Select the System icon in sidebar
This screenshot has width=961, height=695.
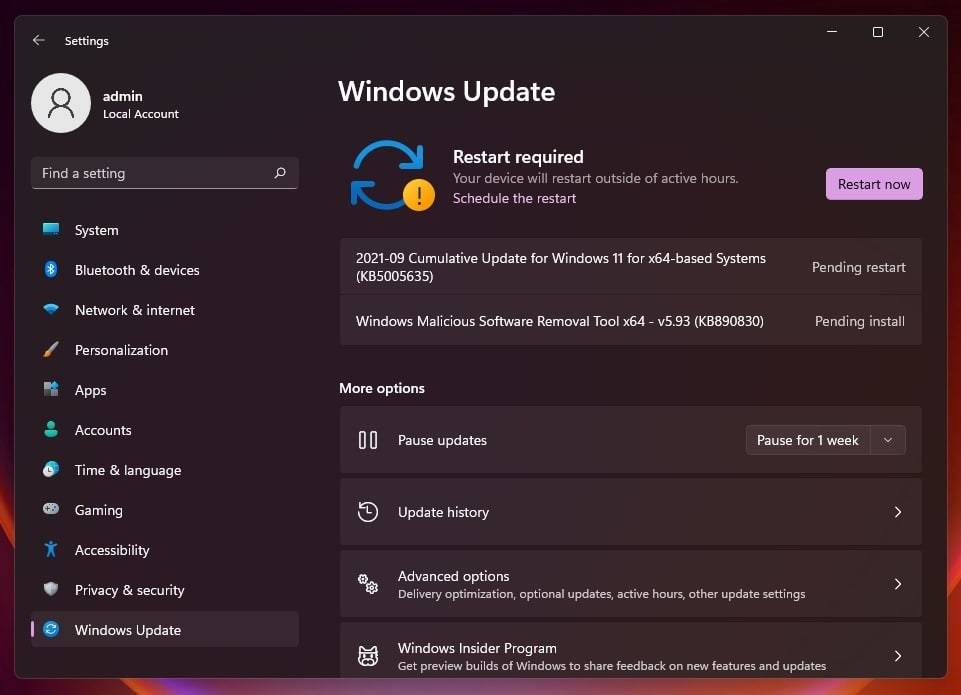tap(52, 229)
